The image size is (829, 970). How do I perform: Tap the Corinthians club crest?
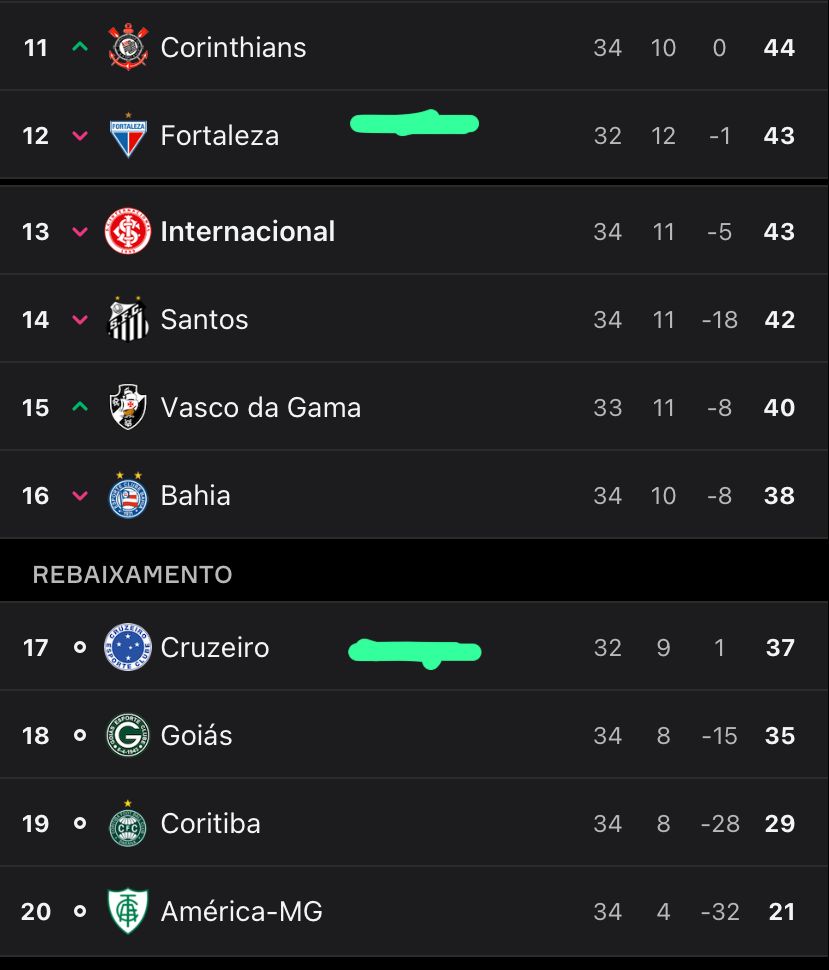pos(128,47)
